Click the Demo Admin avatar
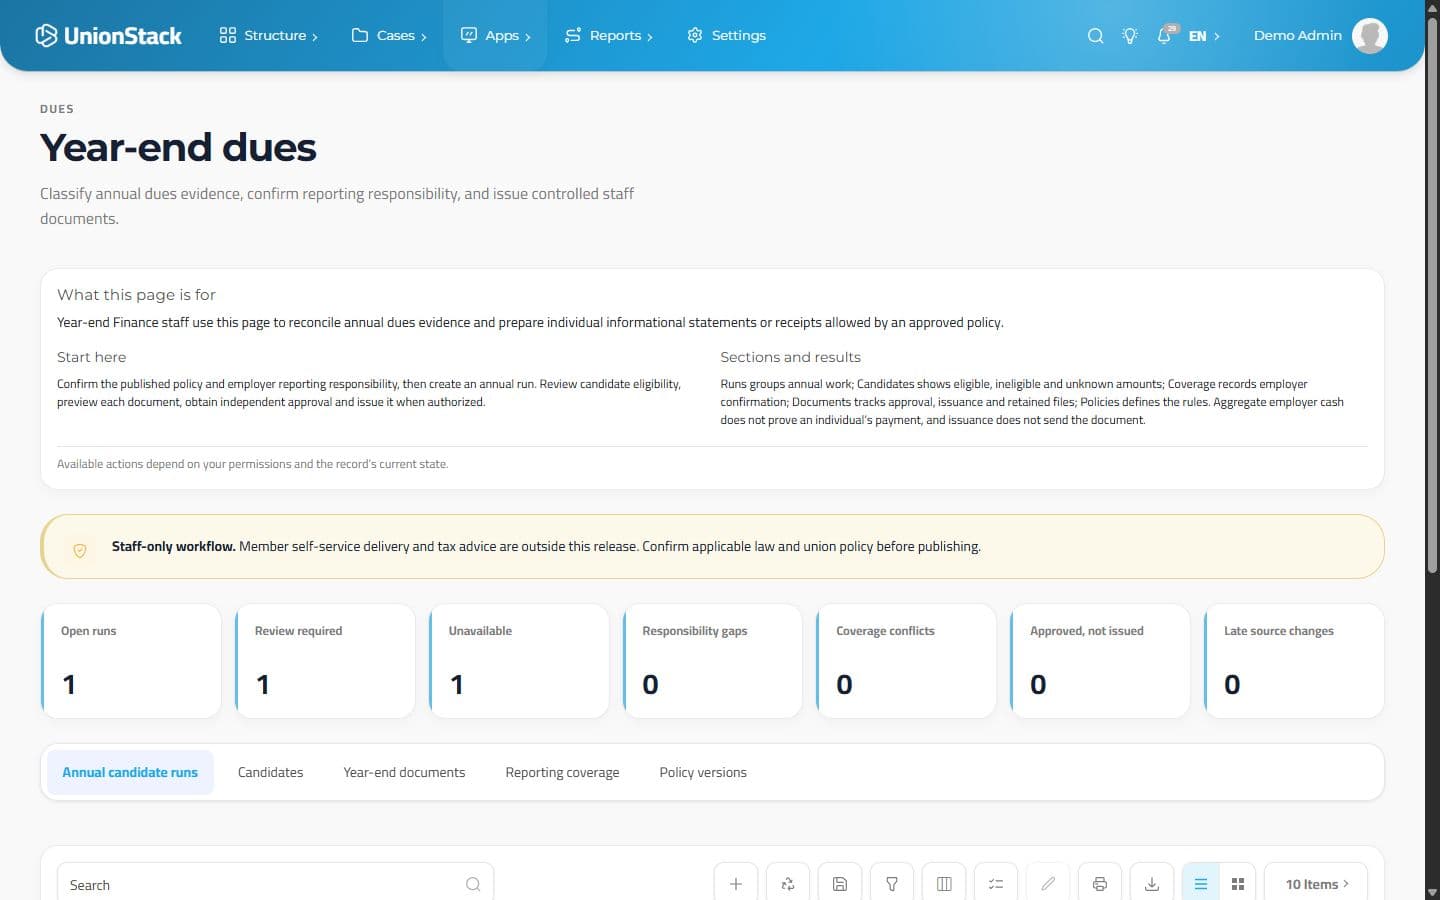The image size is (1440, 900). [1369, 36]
